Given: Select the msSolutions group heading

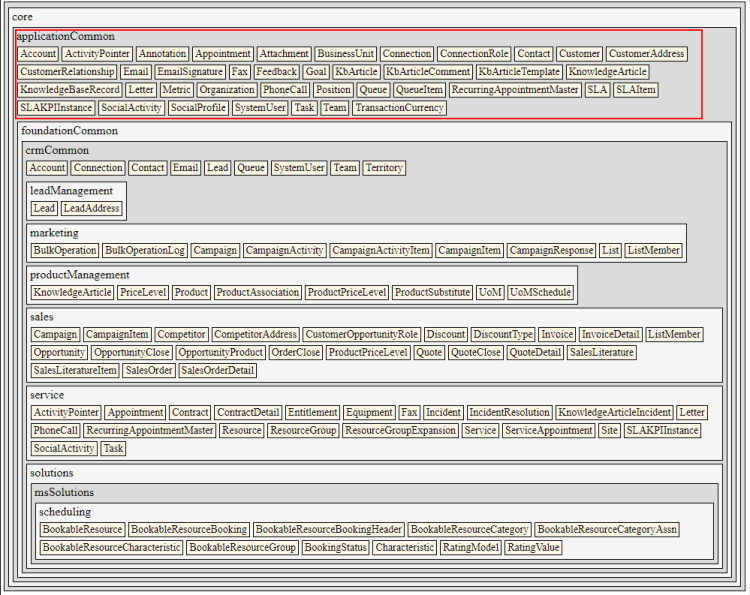Looking at the screenshot, I should tap(64, 493).
